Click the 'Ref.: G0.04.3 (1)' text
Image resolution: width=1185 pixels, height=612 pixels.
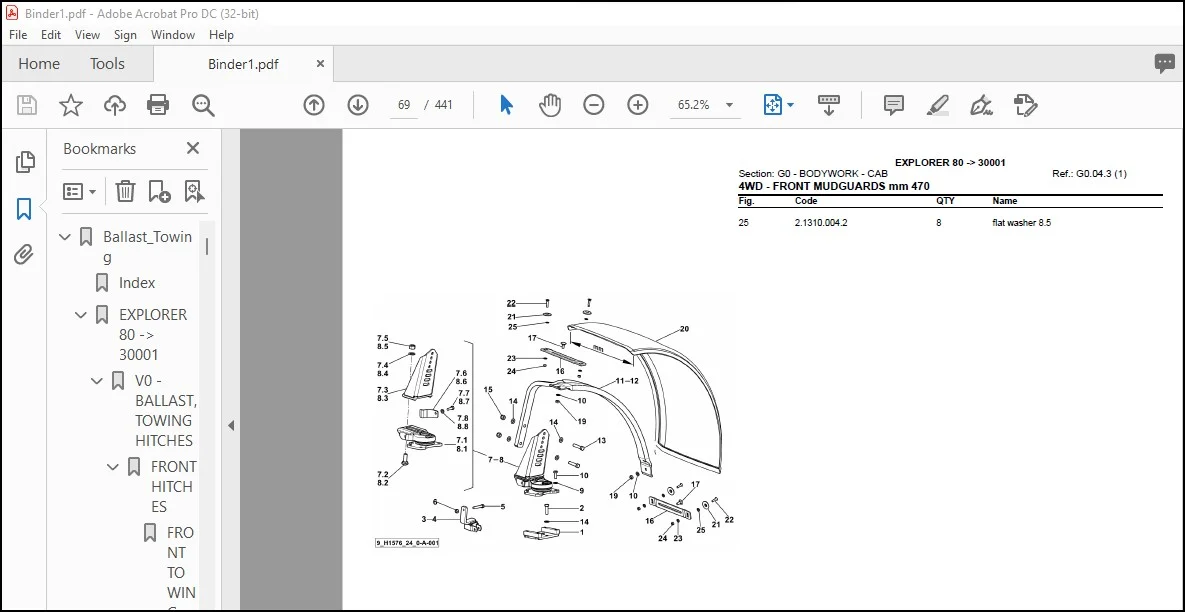(x=1089, y=174)
